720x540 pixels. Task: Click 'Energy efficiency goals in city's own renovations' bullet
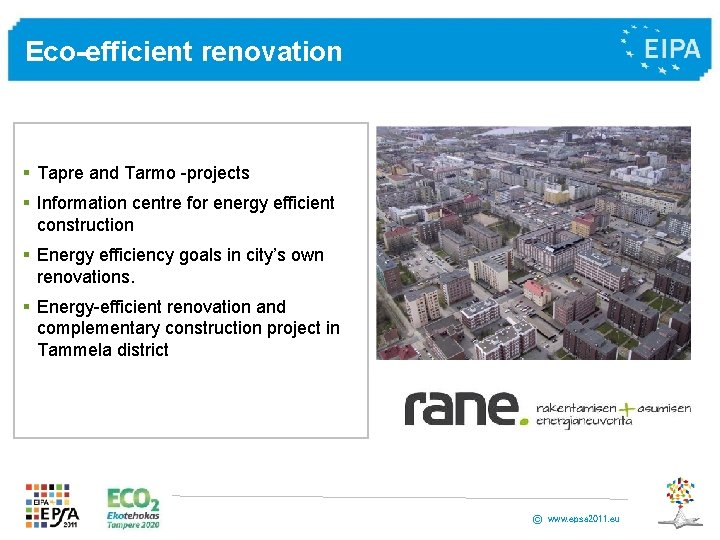pos(180,265)
